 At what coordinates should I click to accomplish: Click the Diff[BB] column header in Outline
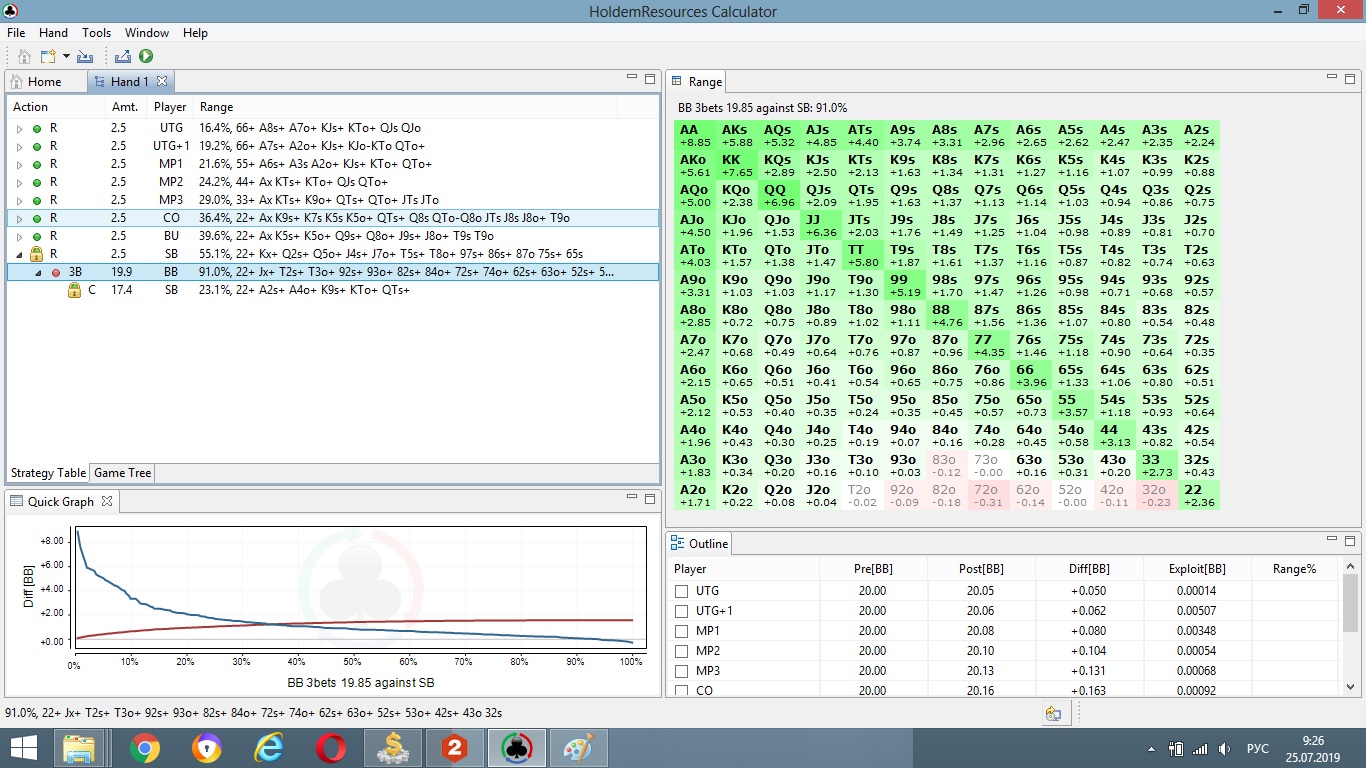click(1089, 568)
